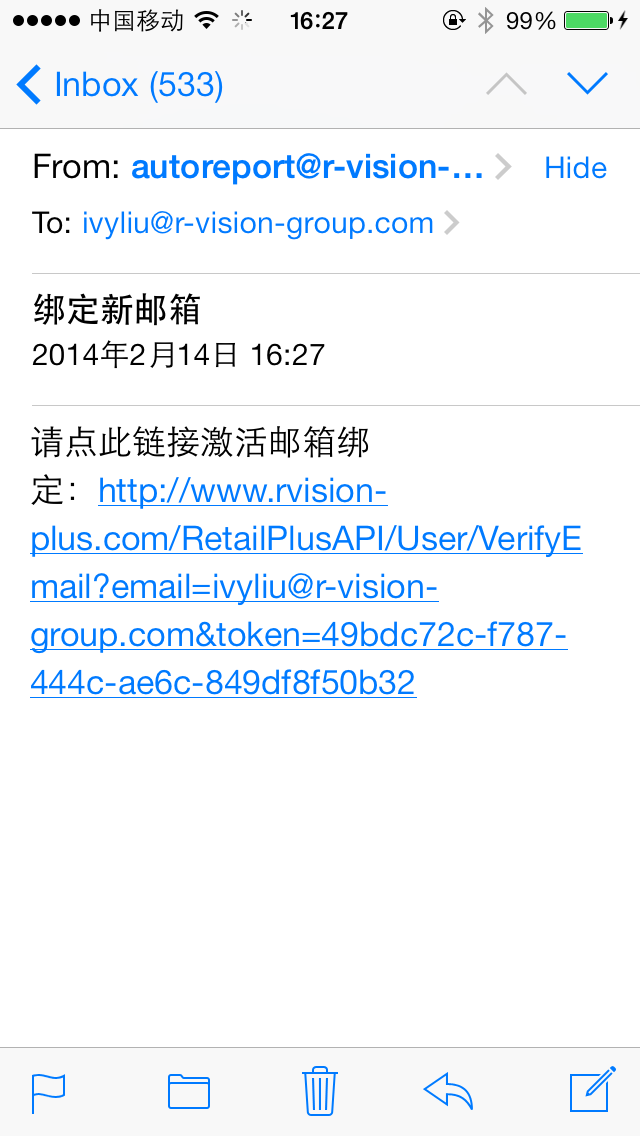The image size is (640, 1136).
Task: Open sender autoreport@r-vision contact
Action: (x=307, y=168)
